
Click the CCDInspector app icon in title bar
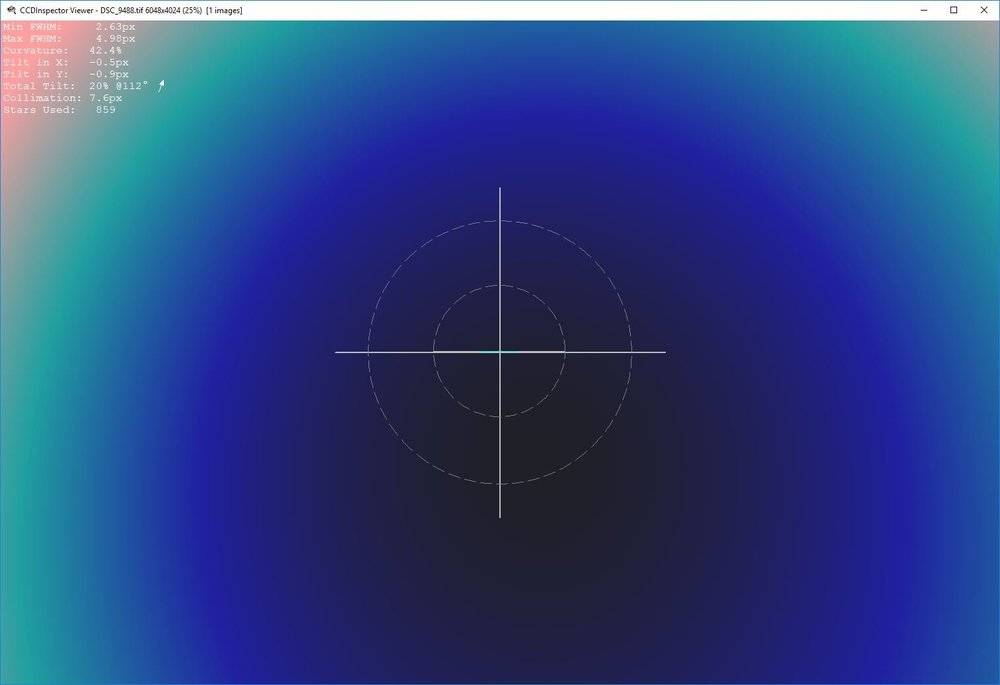coord(11,10)
